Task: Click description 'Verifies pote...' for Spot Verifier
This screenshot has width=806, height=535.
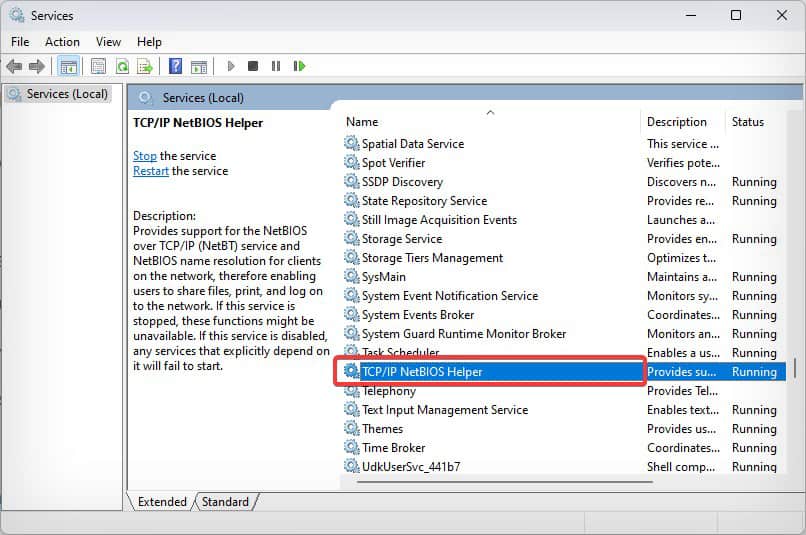Action: [x=683, y=163]
